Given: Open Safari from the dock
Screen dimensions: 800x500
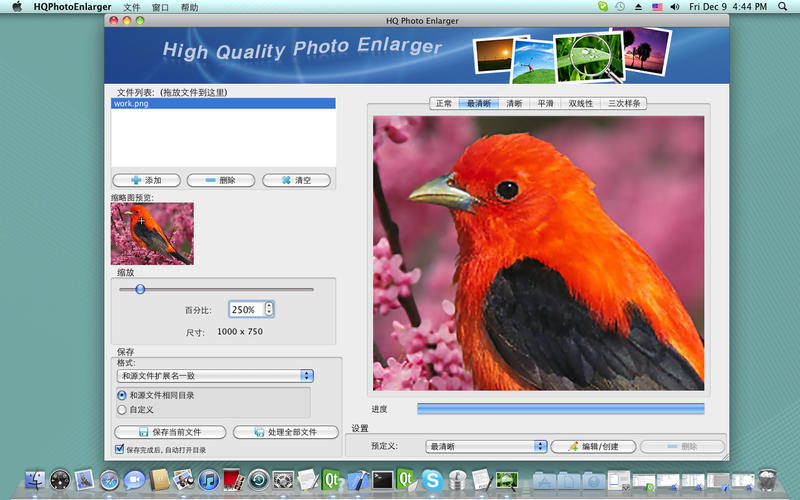Looking at the screenshot, I should tap(109, 480).
